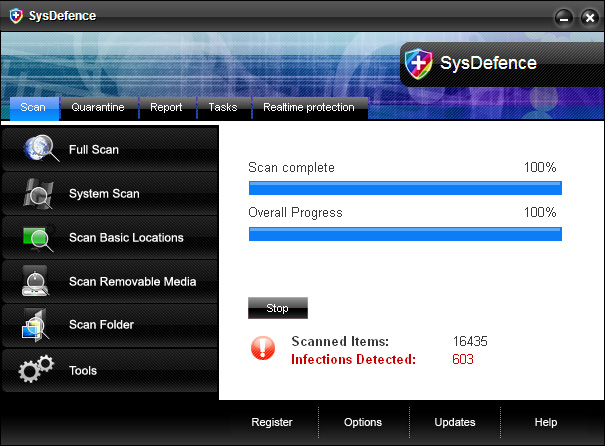Click the Overall Progress bar
This screenshot has width=605, height=446.
[405, 234]
